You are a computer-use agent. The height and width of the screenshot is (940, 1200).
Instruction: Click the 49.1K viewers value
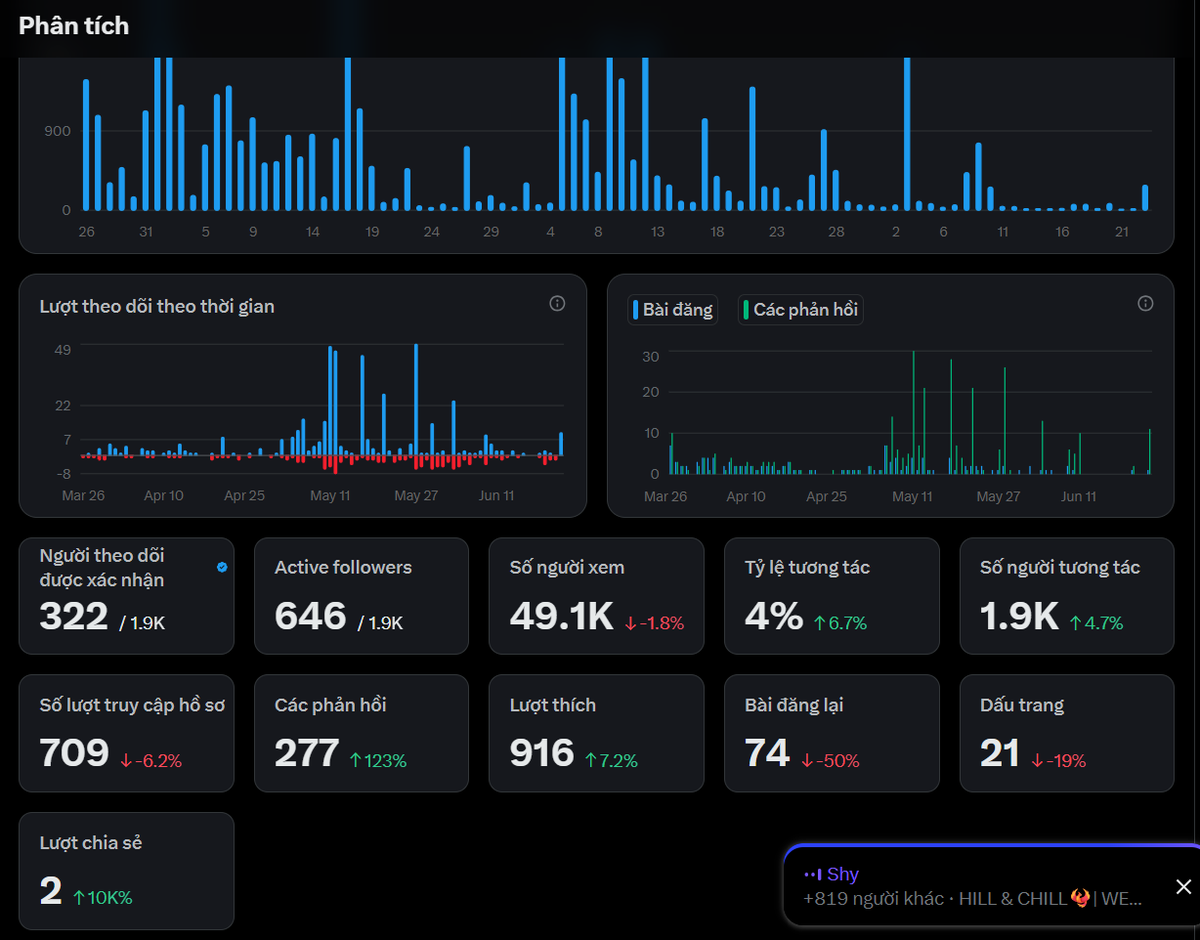(561, 616)
